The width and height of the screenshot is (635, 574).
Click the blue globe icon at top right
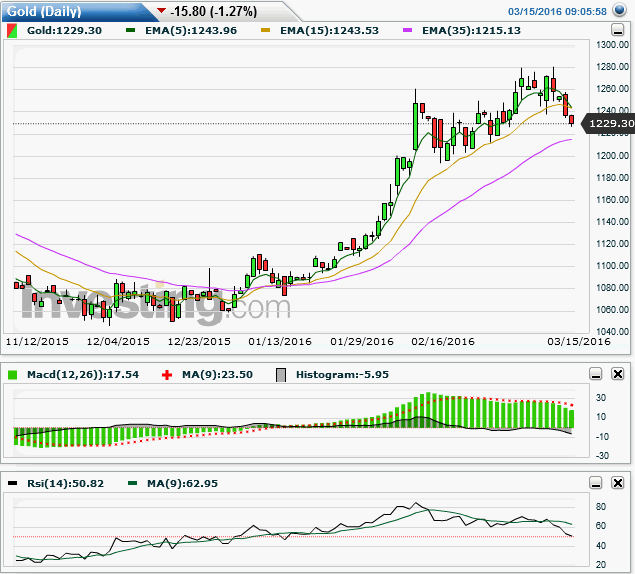[x=619, y=10]
